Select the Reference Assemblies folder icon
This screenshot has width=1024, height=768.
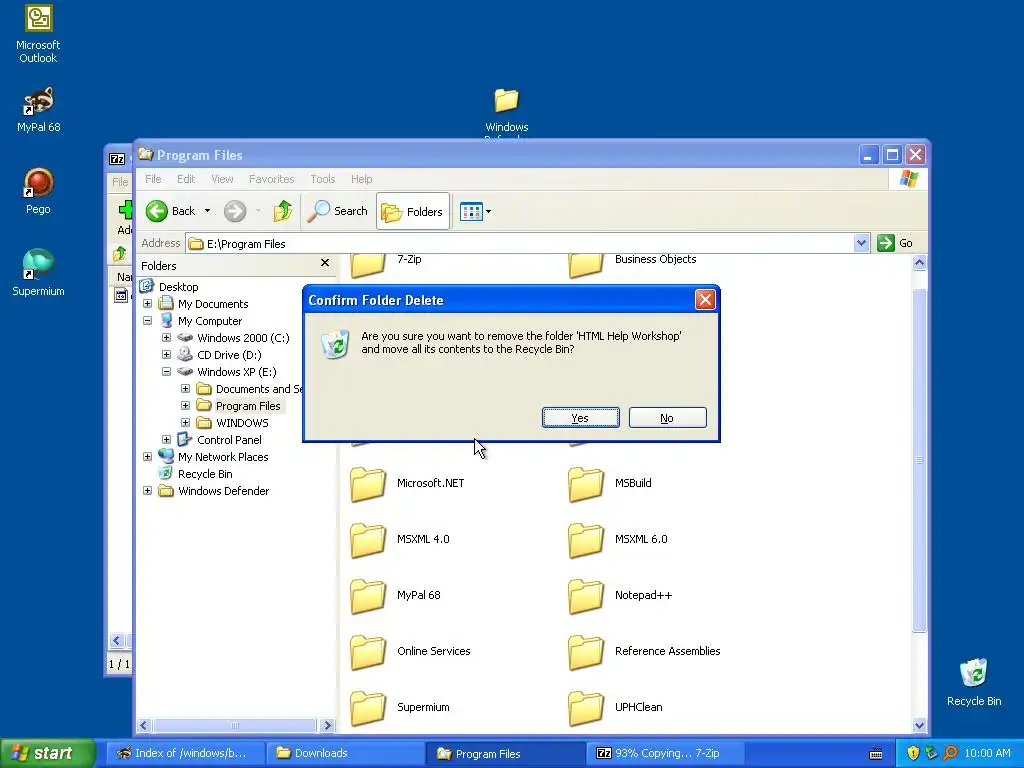tap(586, 652)
